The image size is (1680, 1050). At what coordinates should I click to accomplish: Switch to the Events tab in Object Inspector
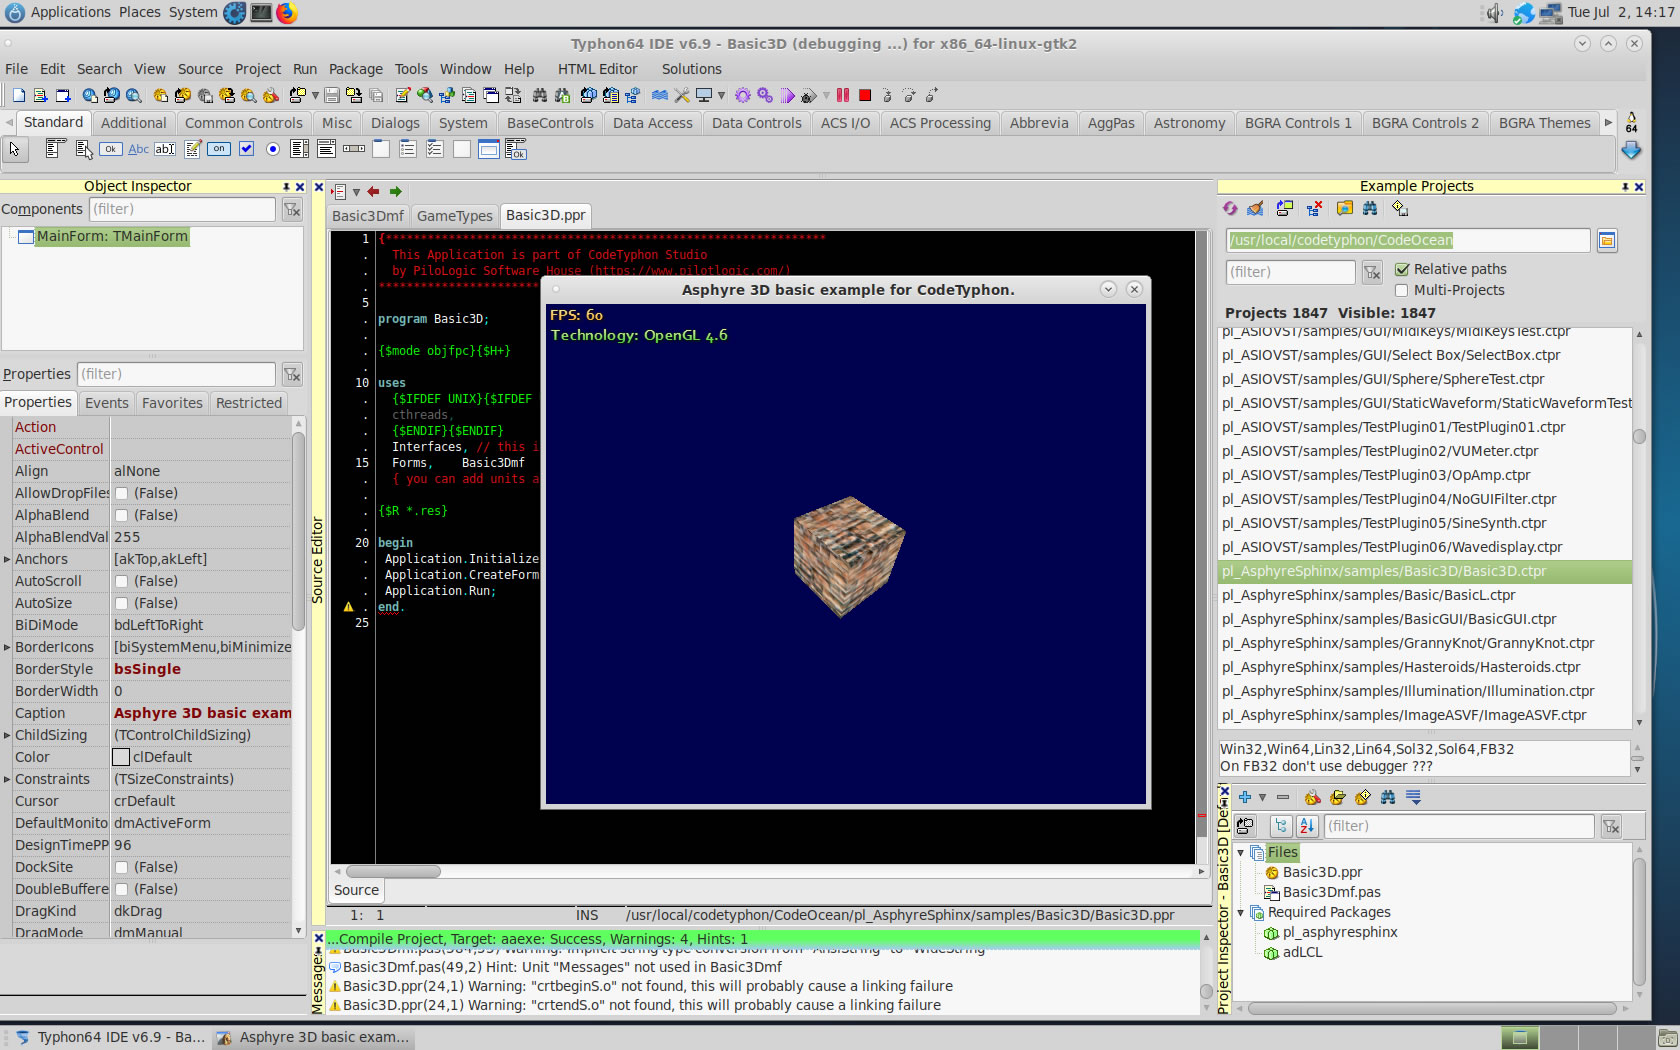[107, 403]
